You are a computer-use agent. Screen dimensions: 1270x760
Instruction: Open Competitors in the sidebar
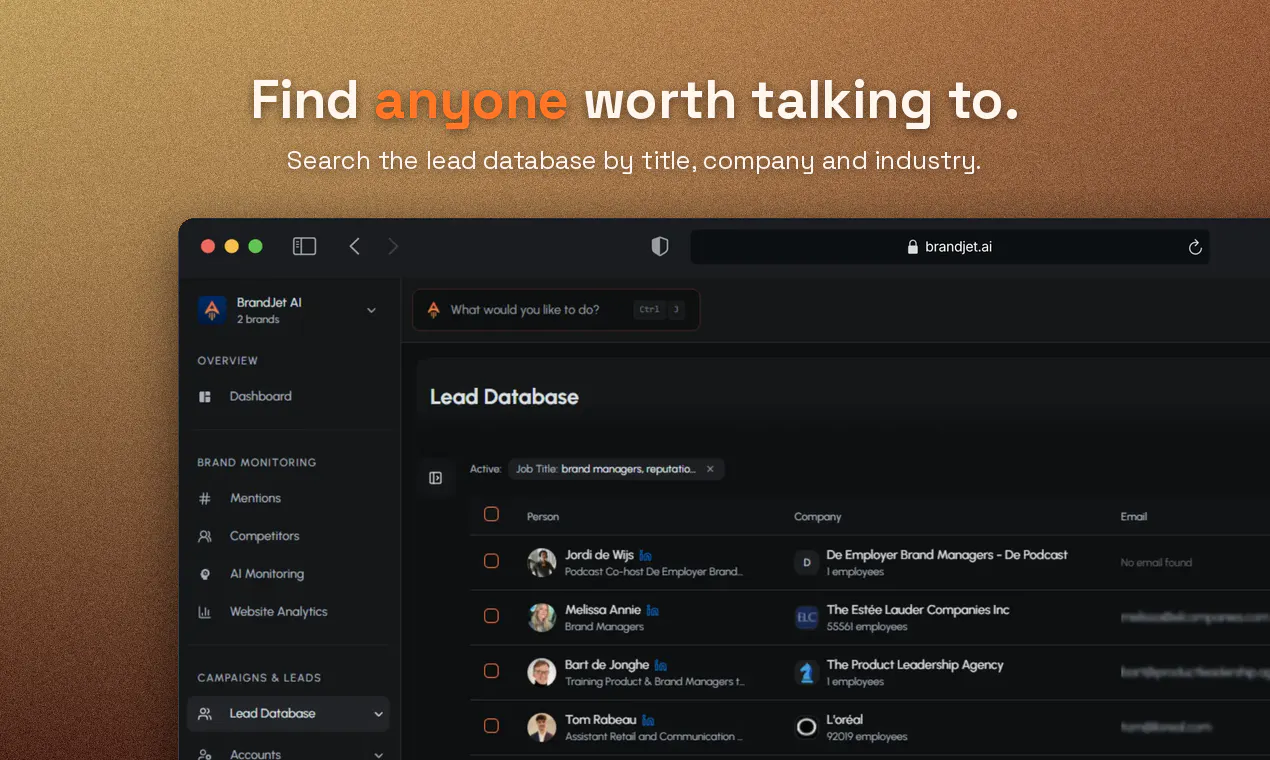264,536
